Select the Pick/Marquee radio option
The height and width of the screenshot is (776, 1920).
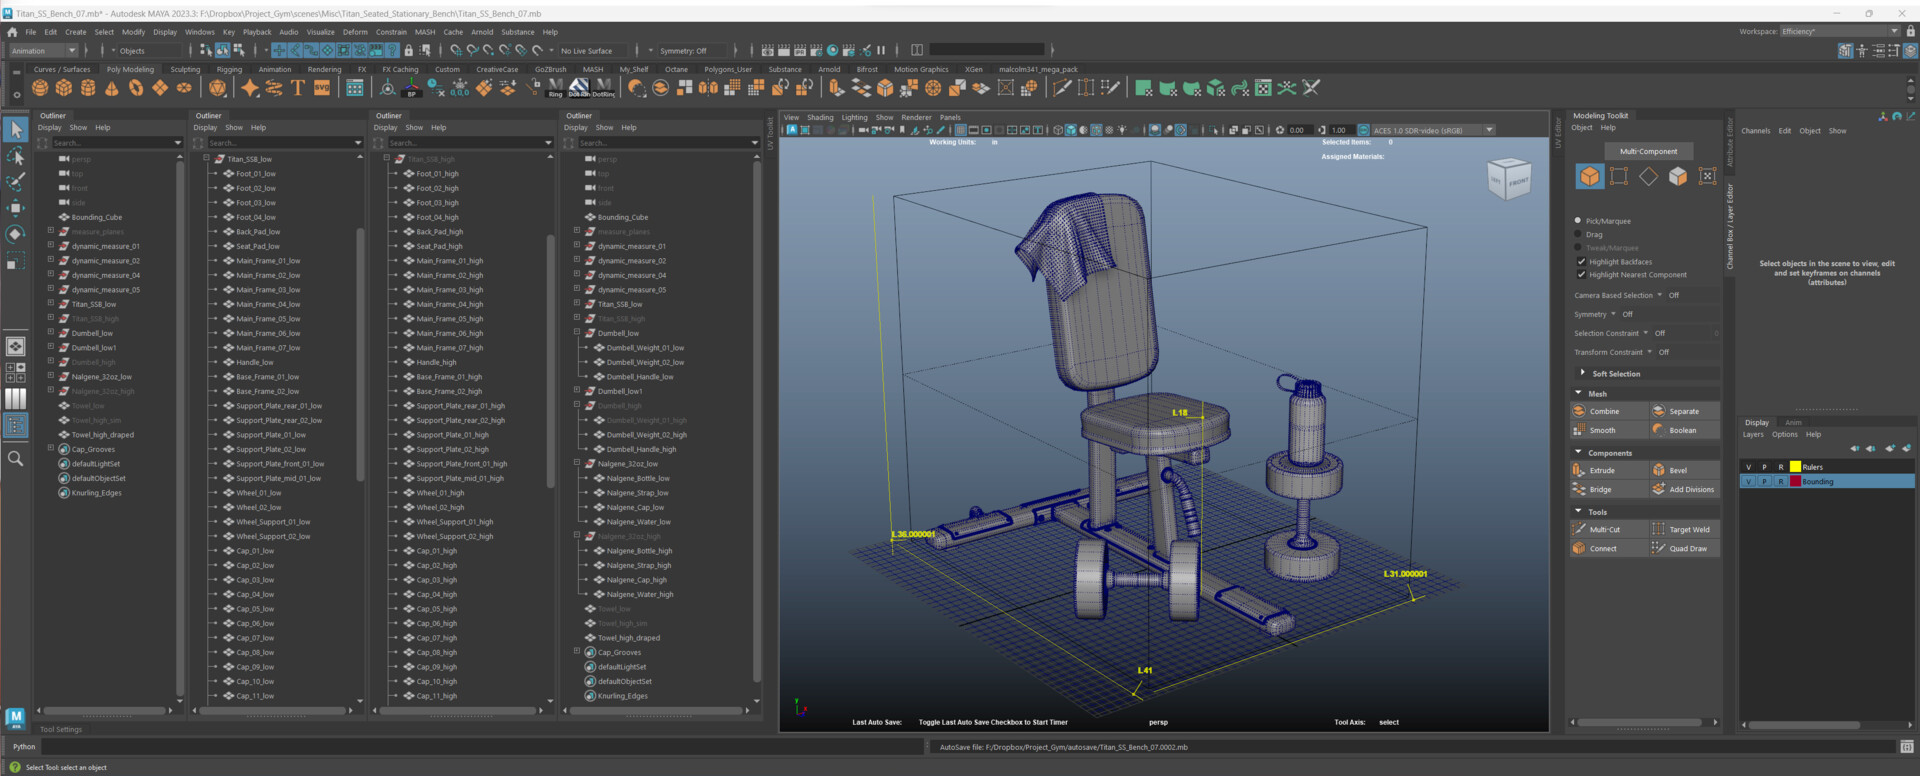1578,221
